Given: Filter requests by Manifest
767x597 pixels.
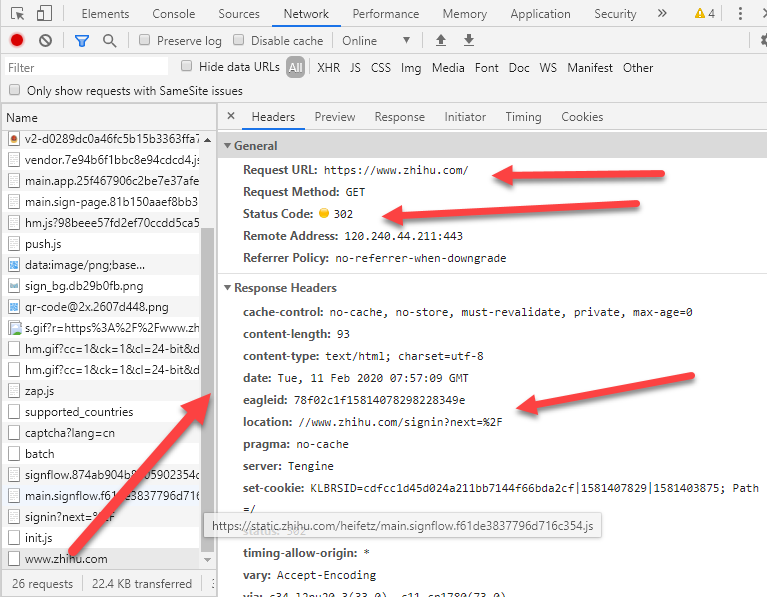Looking at the screenshot, I should tap(590, 68).
